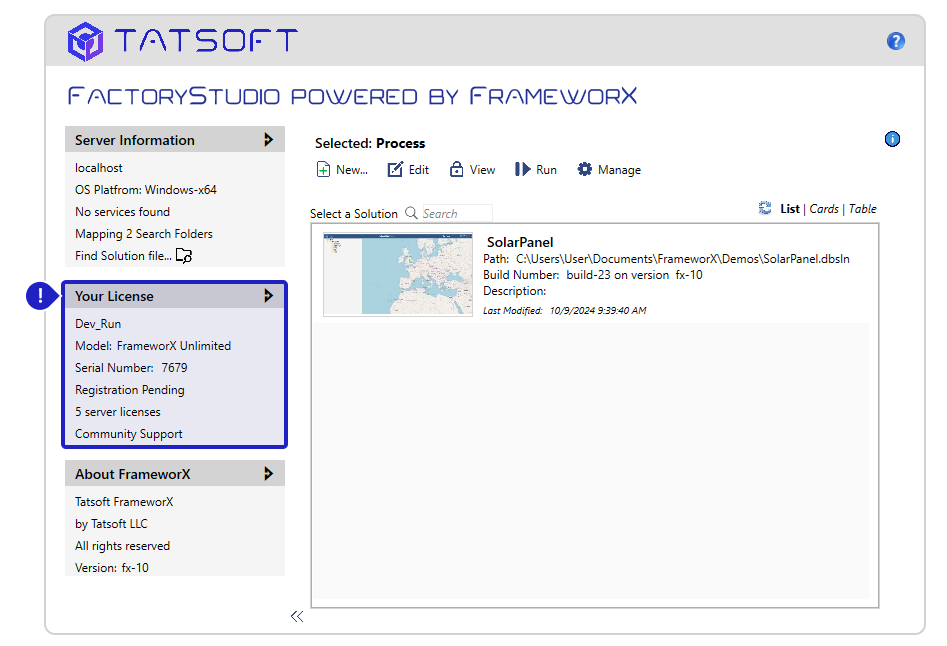Click the blue info icon

point(892,139)
